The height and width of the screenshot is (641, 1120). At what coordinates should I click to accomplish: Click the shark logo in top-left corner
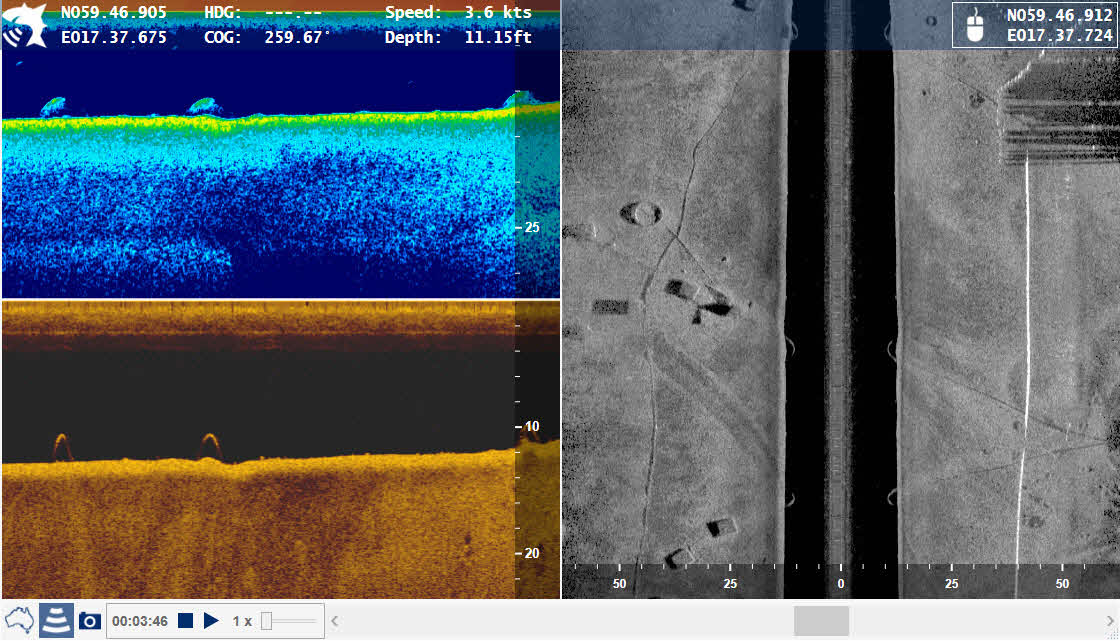(x=26, y=26)
